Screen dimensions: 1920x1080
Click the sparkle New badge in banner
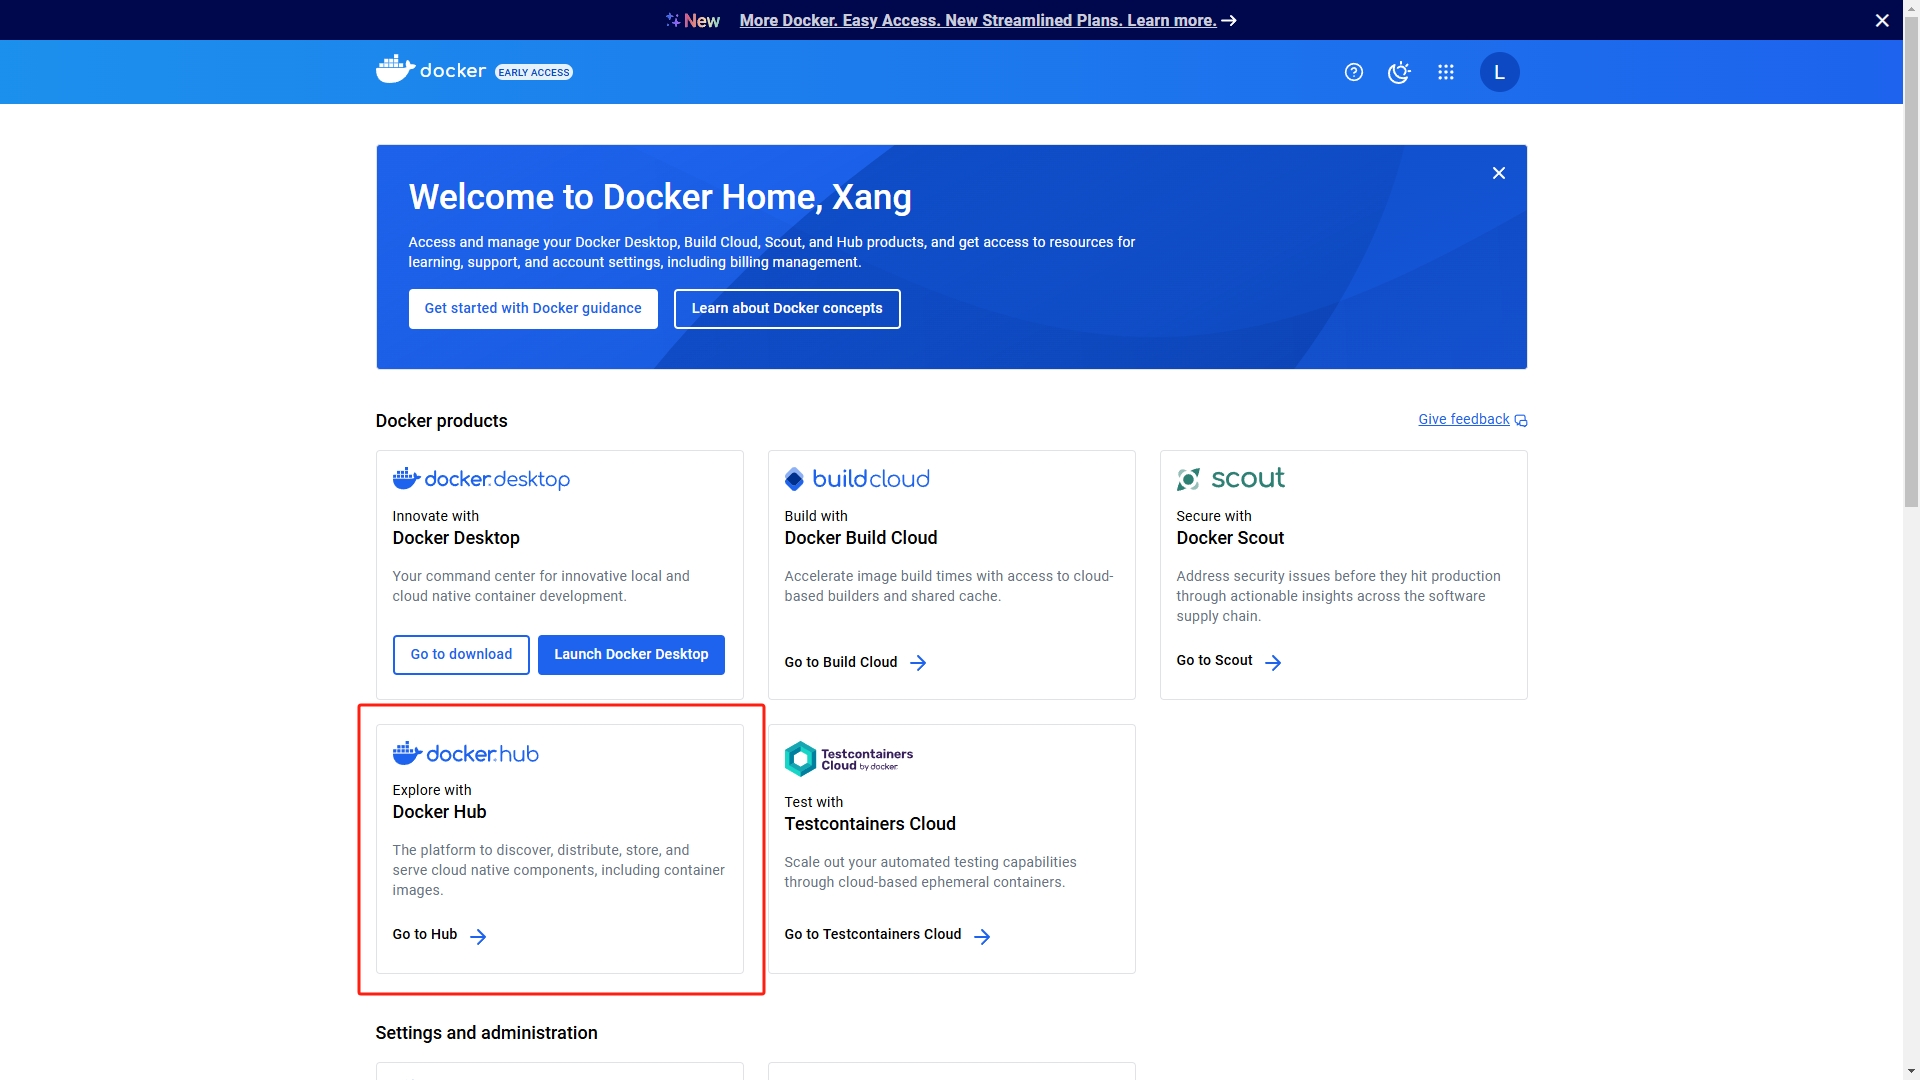click(692, 20)
